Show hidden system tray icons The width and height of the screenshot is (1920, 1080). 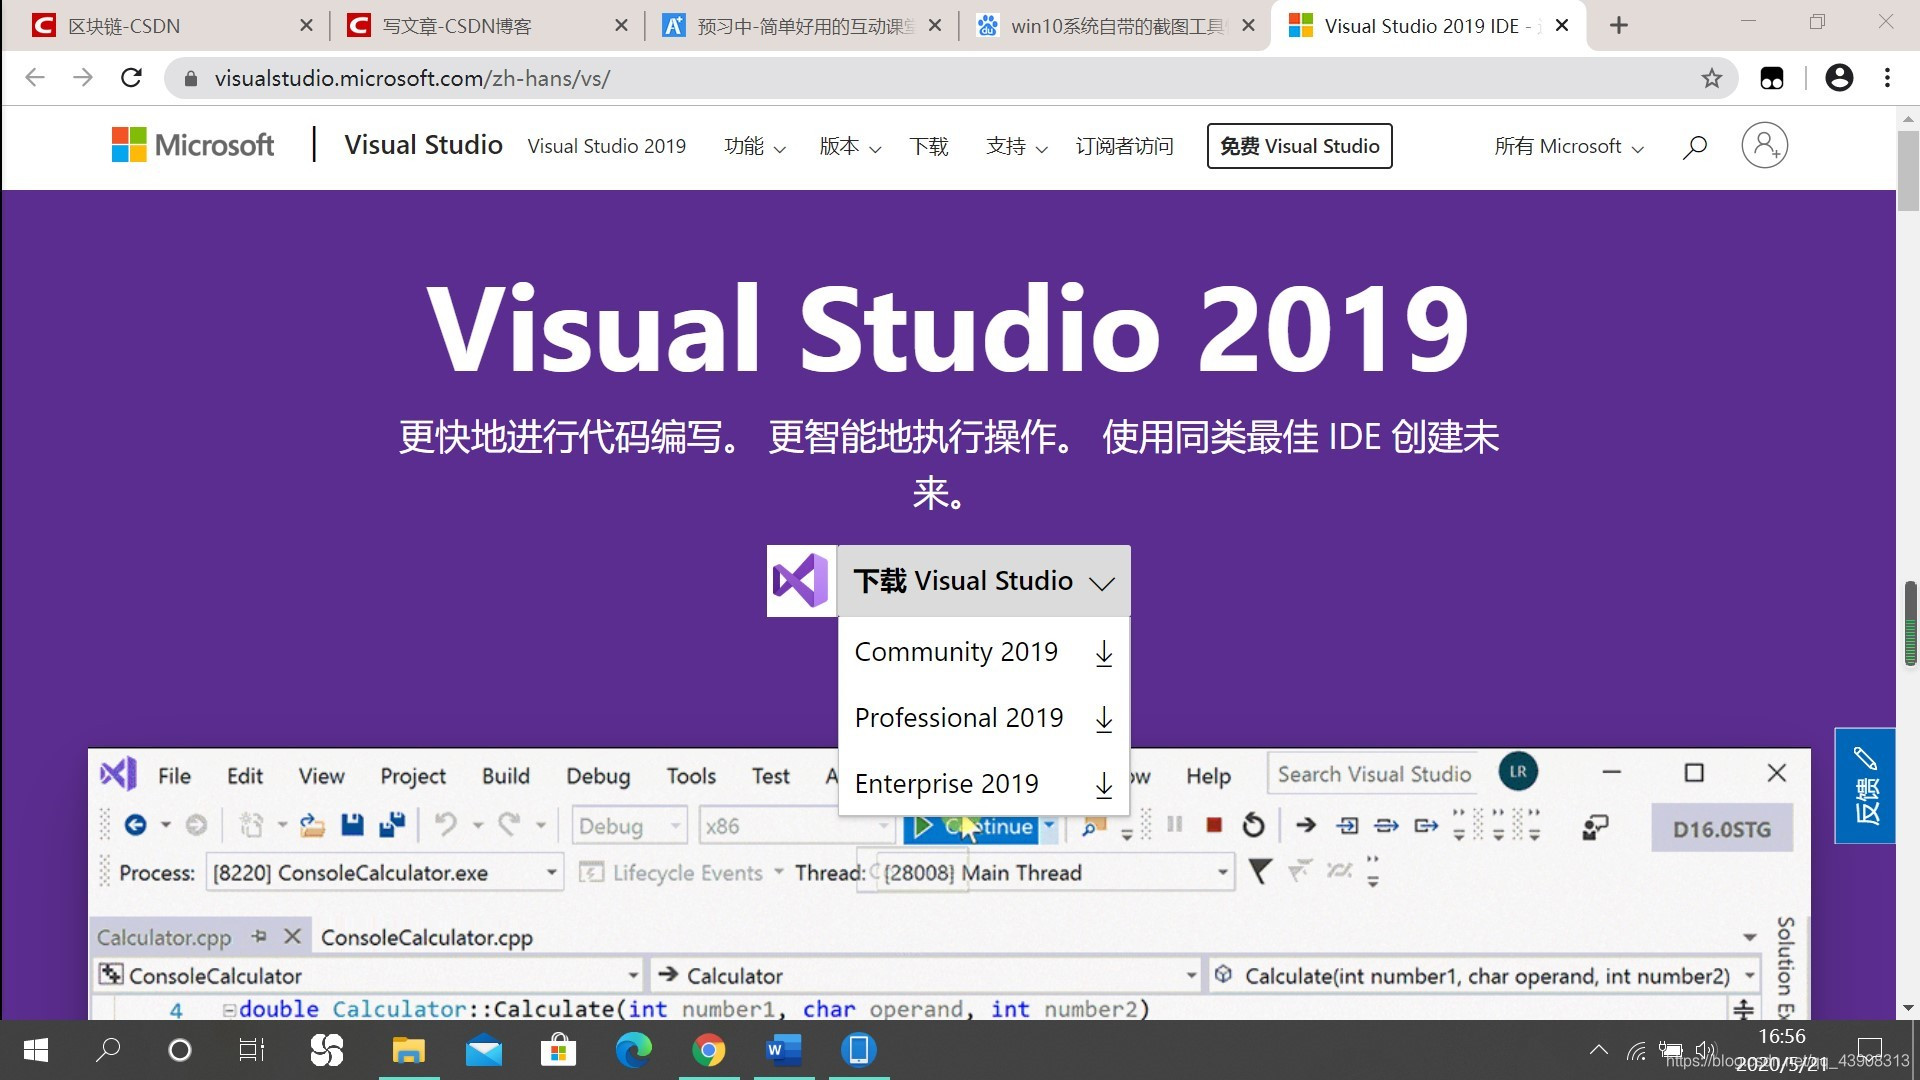(x=1598, y=1050)
